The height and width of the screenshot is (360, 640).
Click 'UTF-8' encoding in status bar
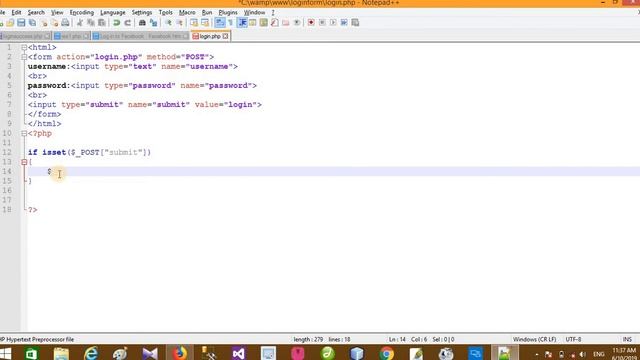(x=573, y=339)
